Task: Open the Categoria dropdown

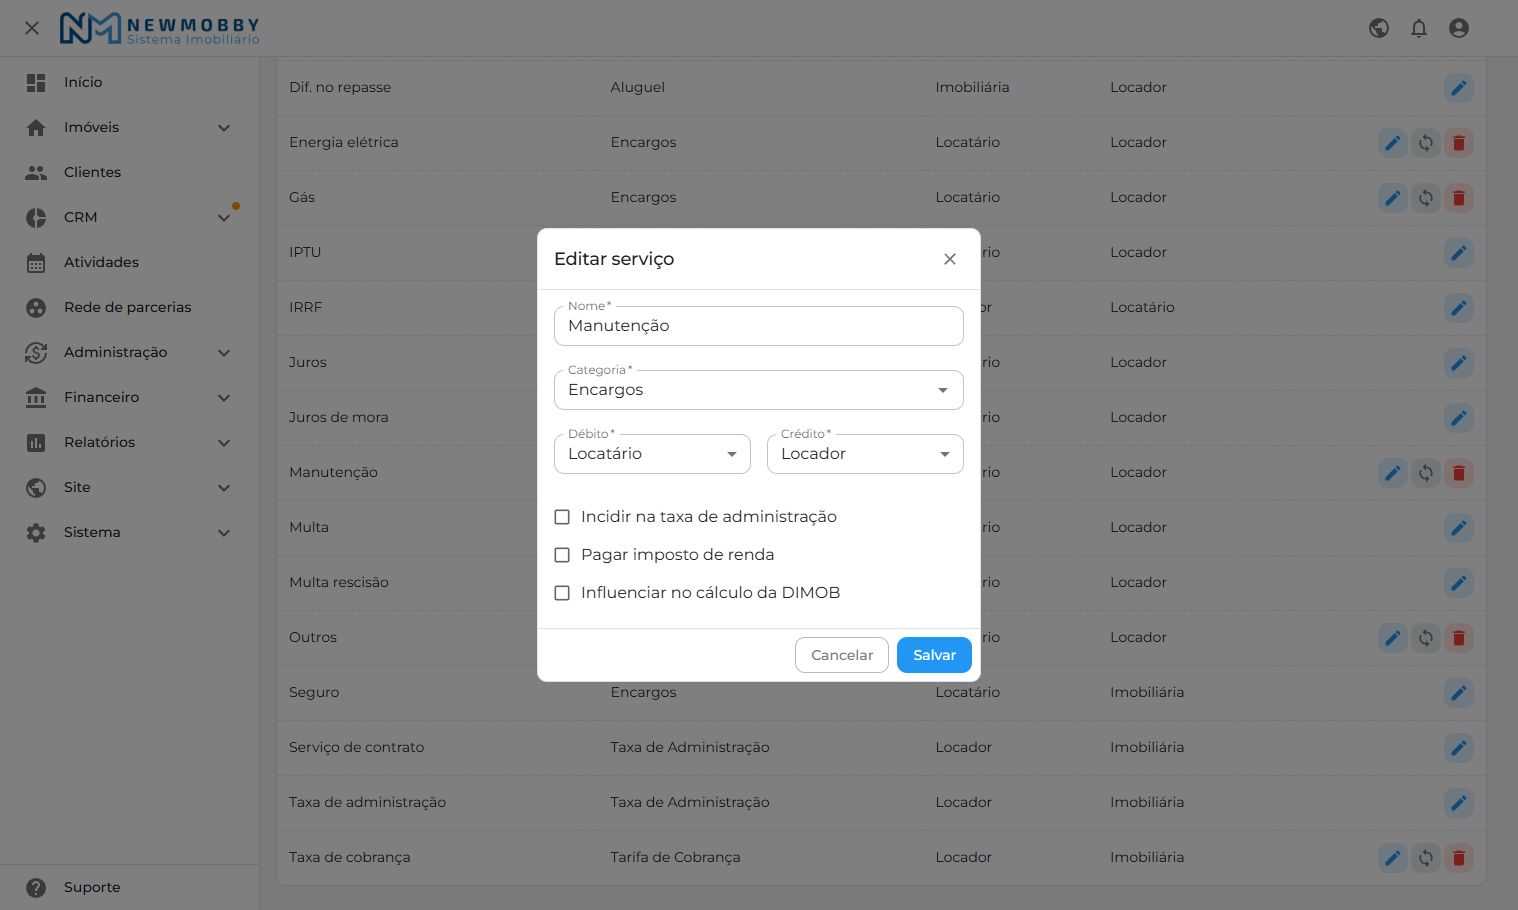Action: (x=759, y=390)
